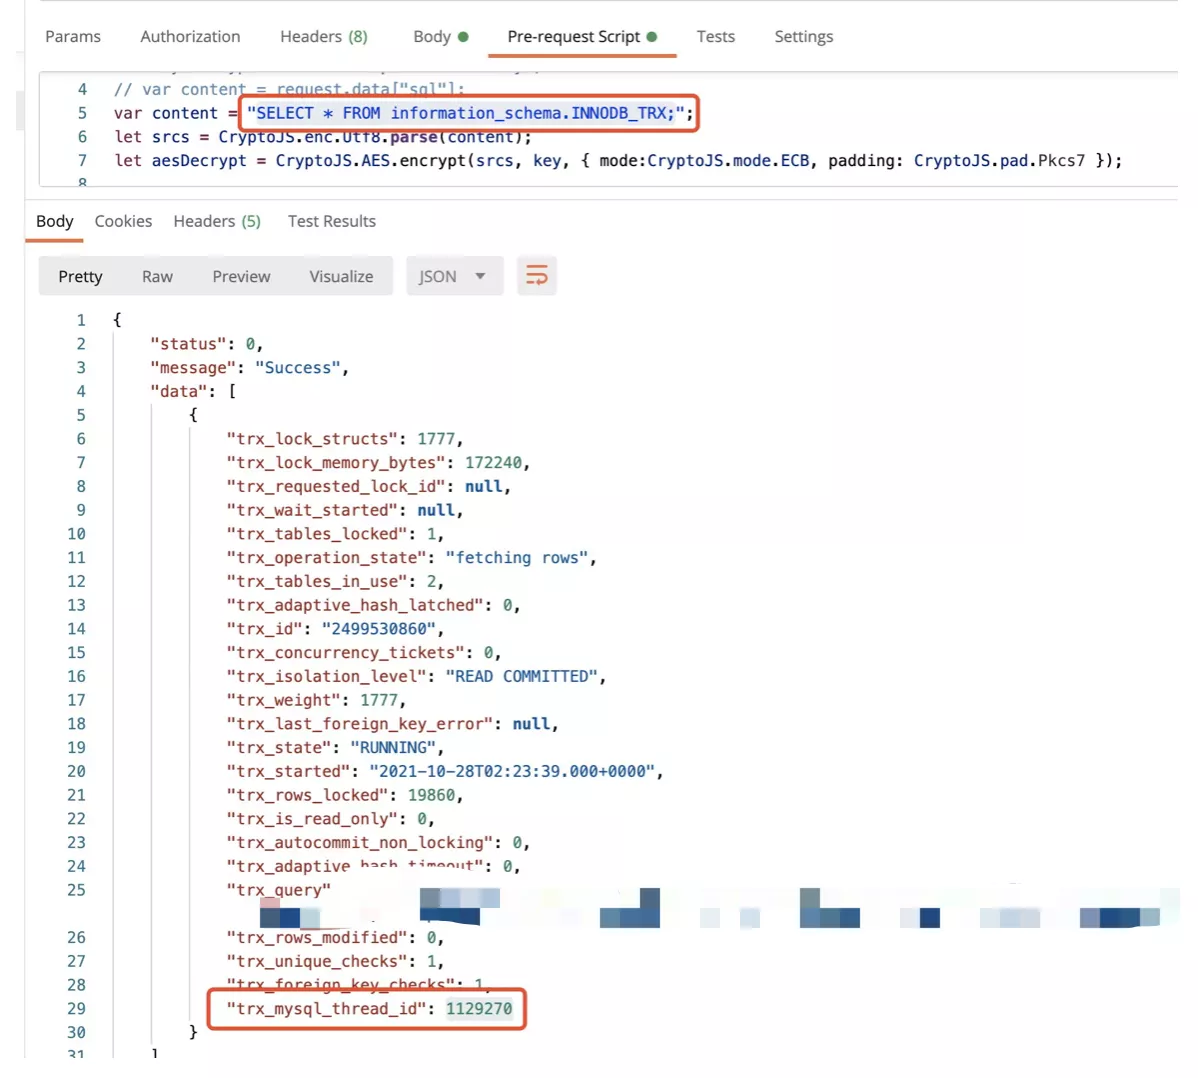Go to the Tests tab

click(716, 37)
